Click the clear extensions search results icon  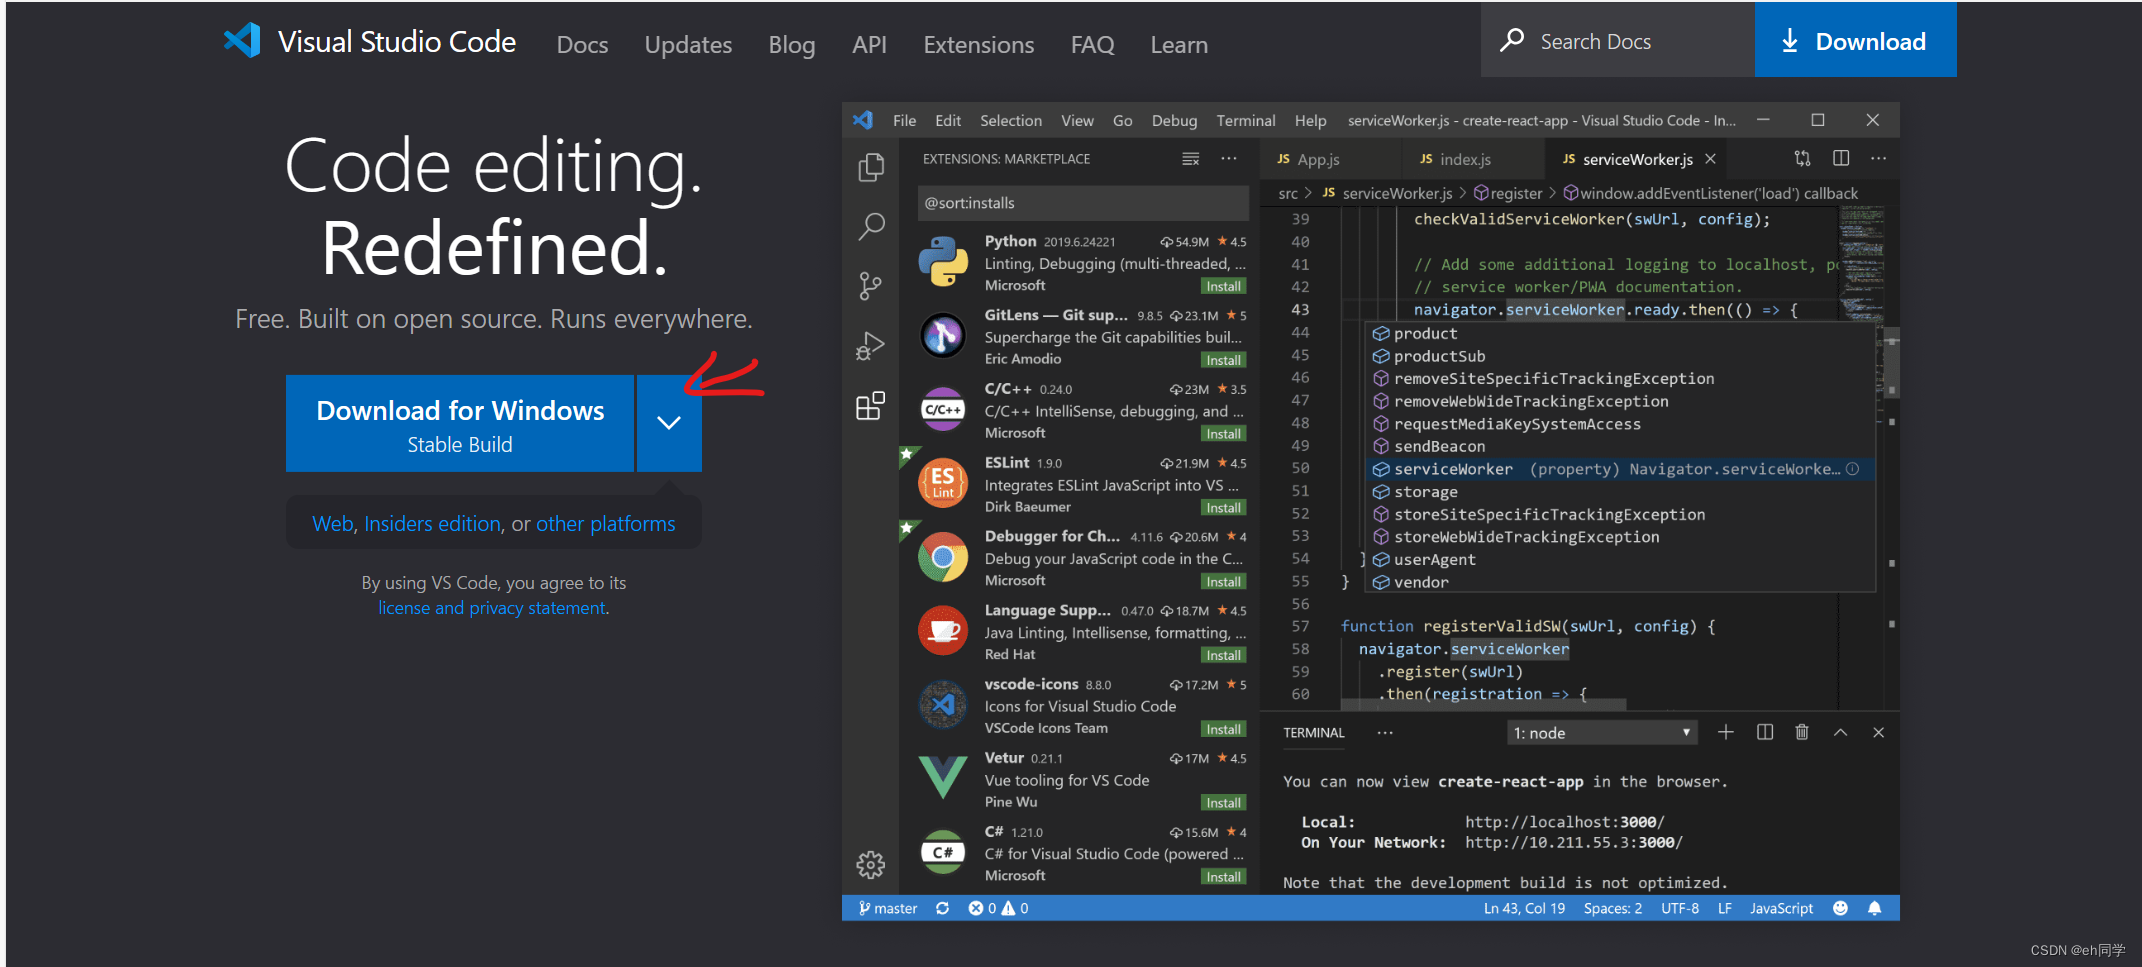(1190, 159)
